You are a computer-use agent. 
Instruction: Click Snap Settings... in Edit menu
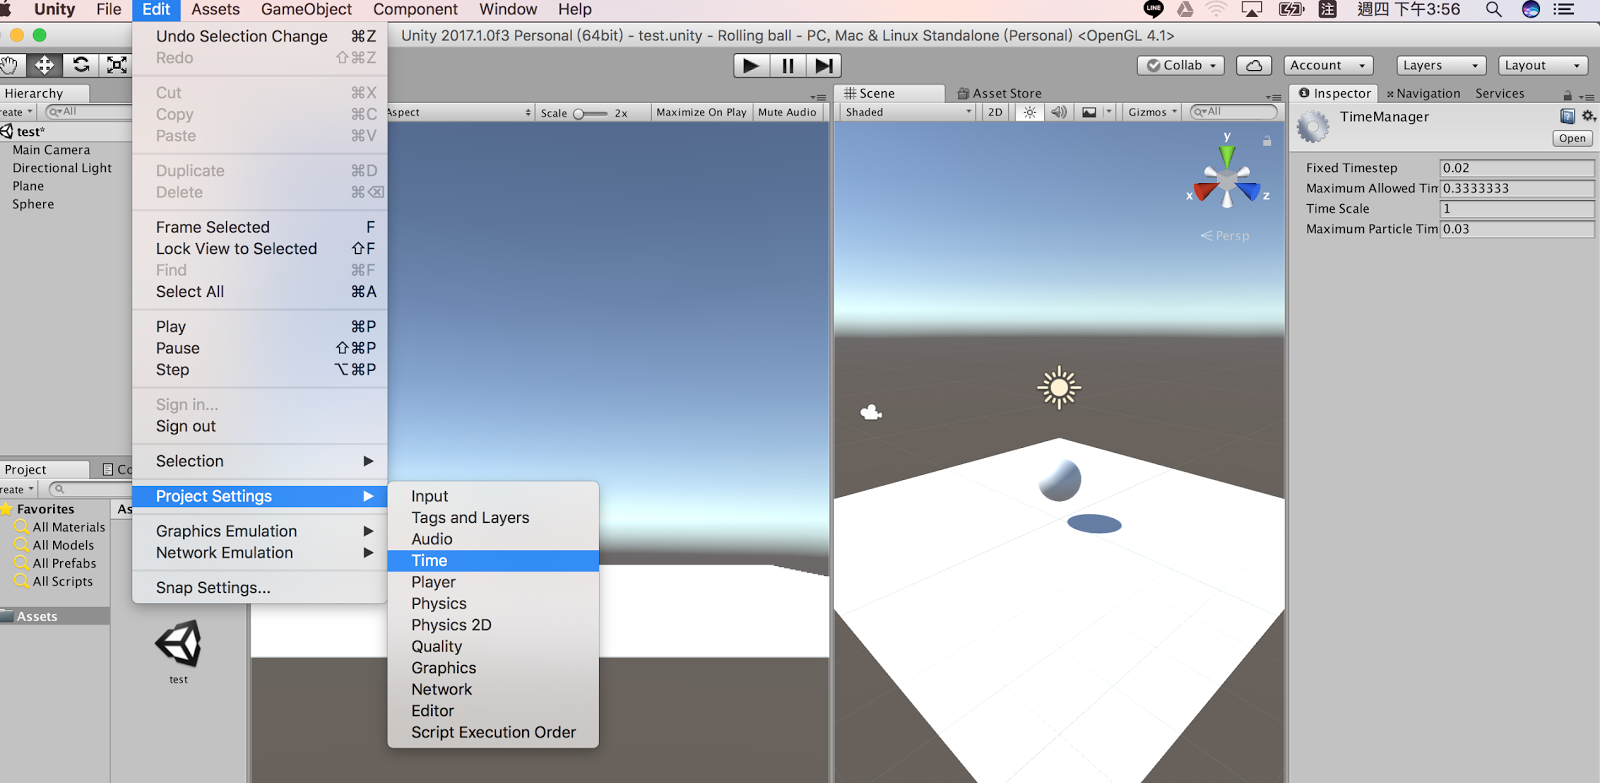tap(260, 588)
